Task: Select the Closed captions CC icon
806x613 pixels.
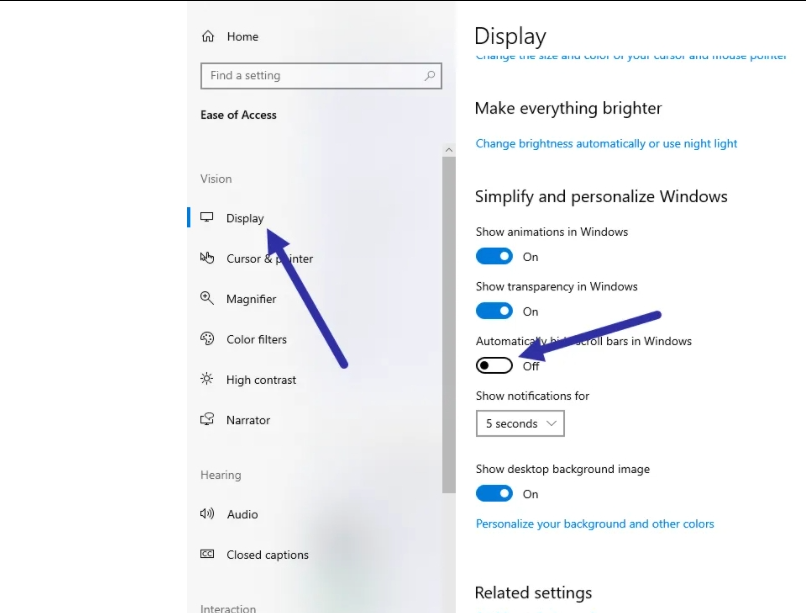Action: pyautogui.click(x=207, y=554)
